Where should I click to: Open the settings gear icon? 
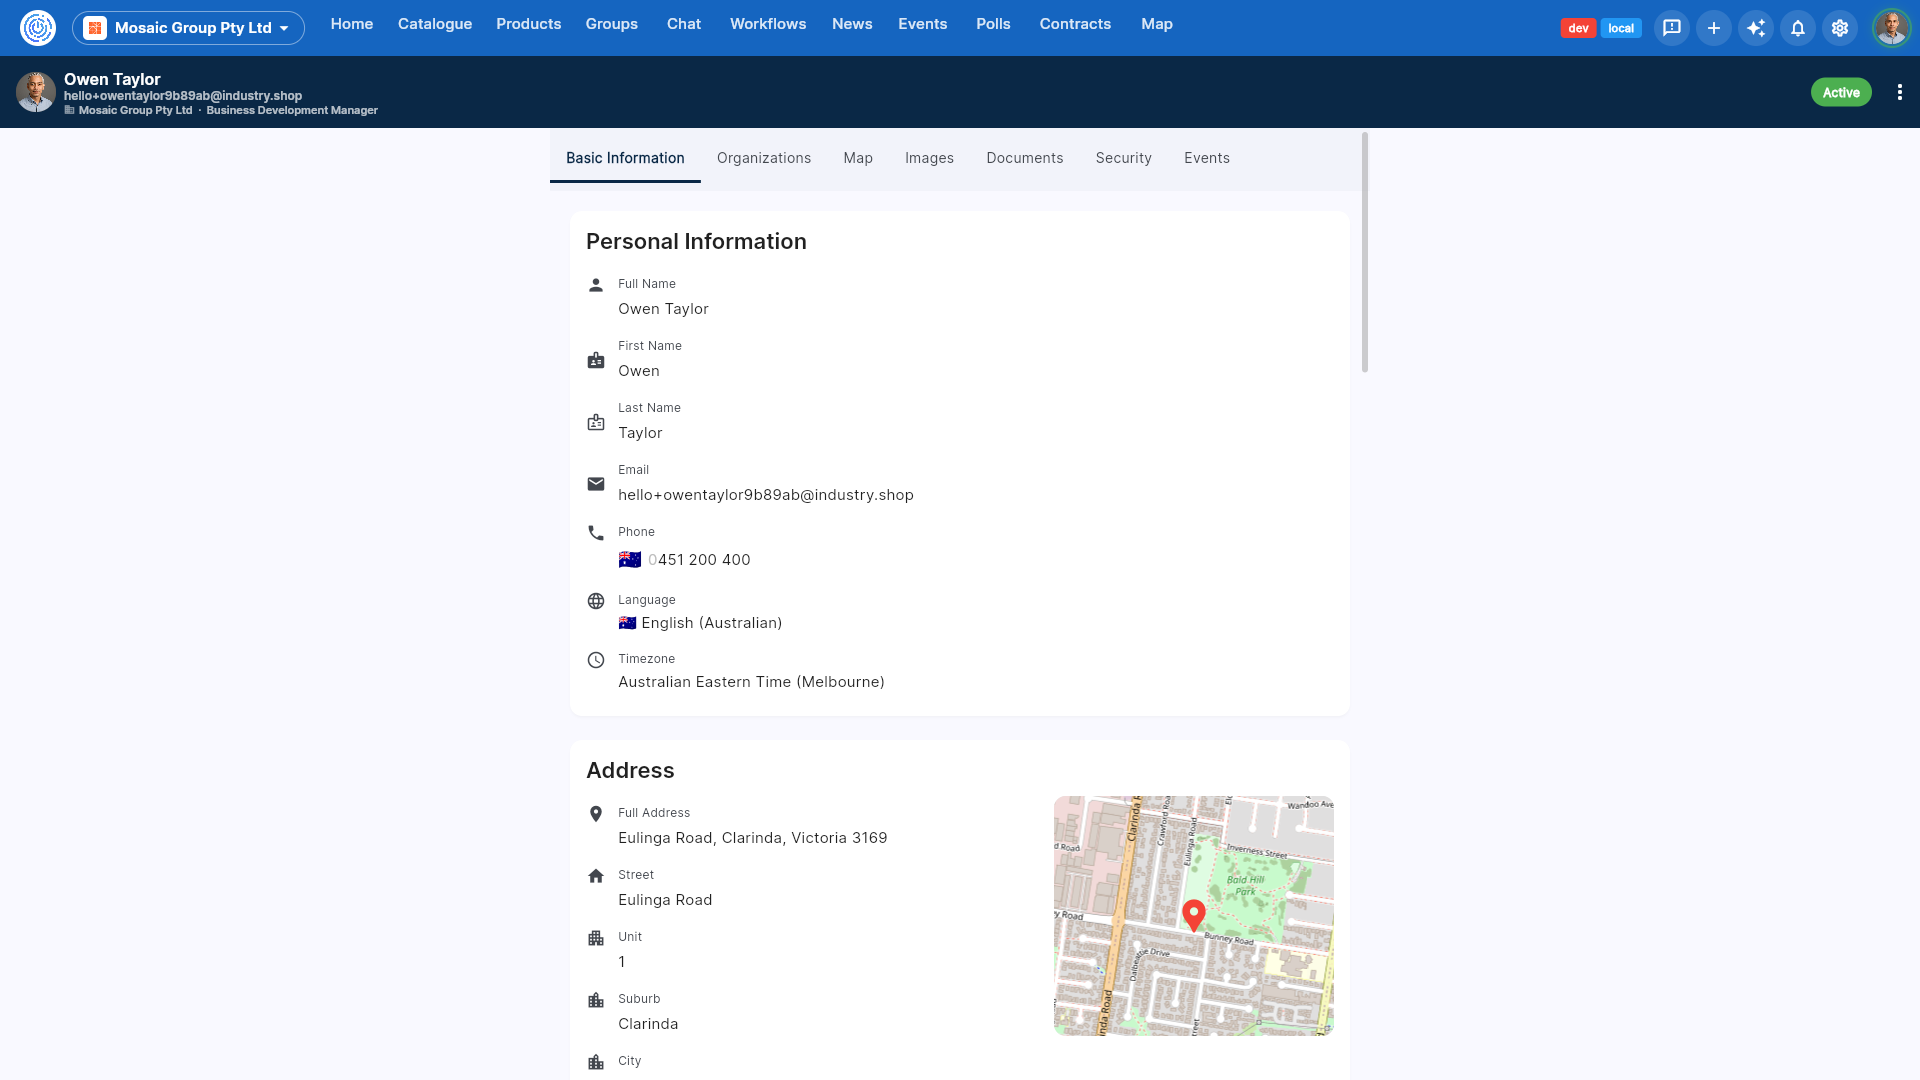click(1840, 28)
